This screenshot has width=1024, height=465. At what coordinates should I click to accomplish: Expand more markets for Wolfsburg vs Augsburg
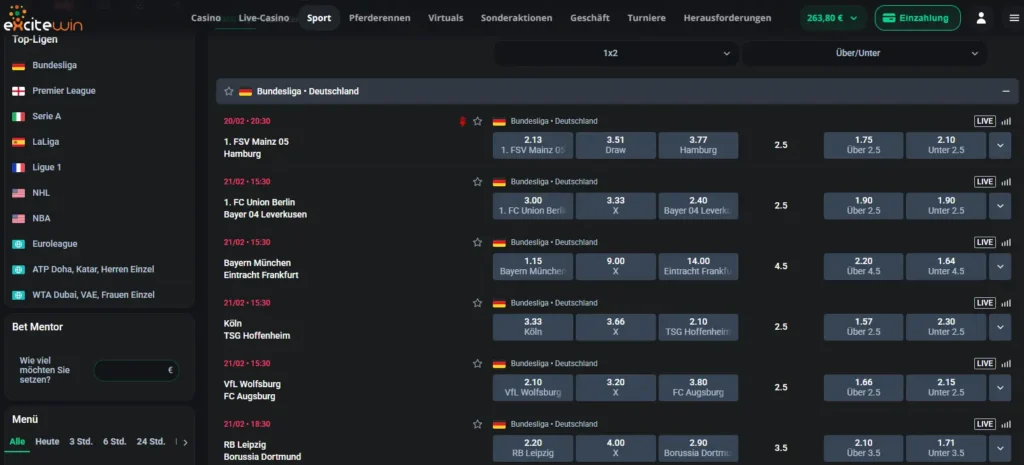[1000, 388]
